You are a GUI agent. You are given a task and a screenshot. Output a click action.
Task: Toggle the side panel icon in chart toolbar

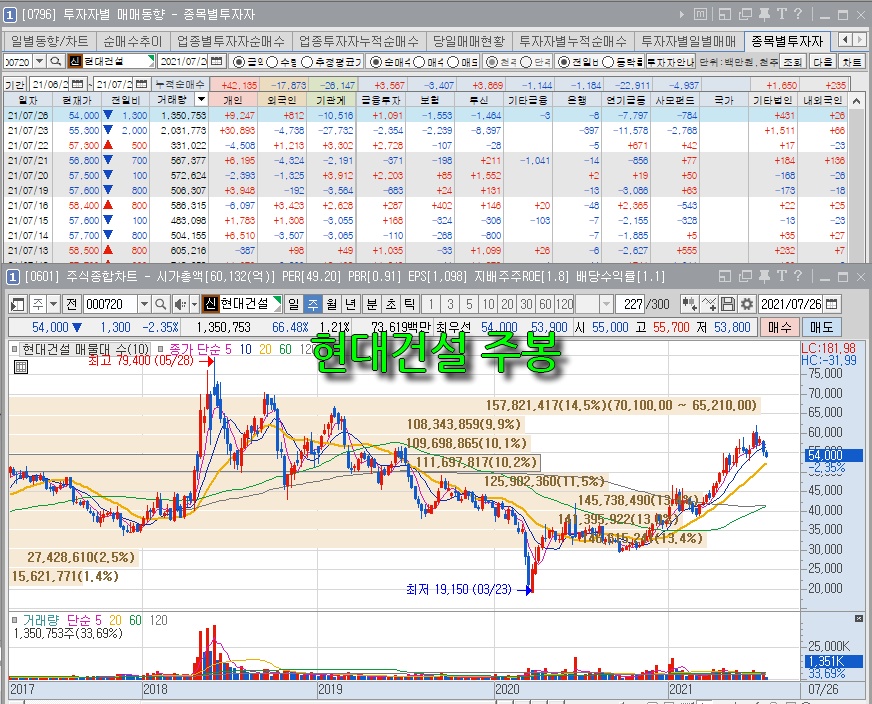(18, 304)
